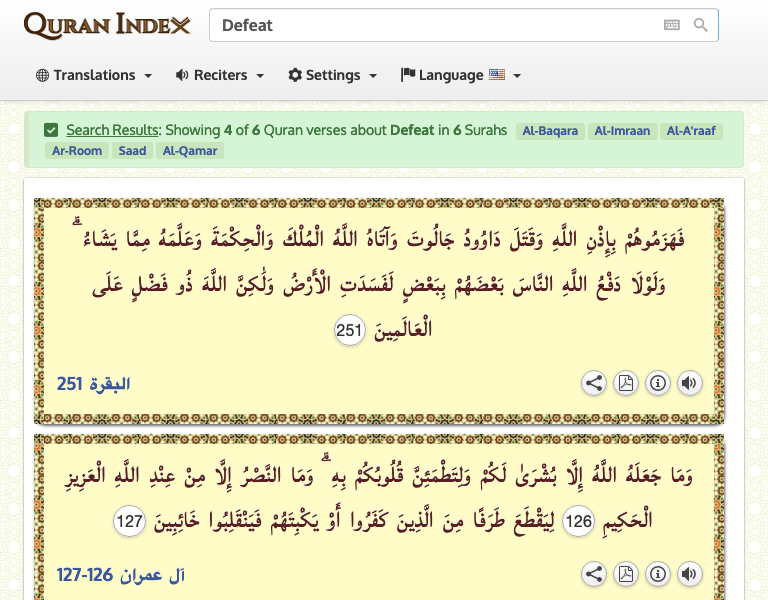Show info for Al-Baqara 251 verse

(657, 383)
